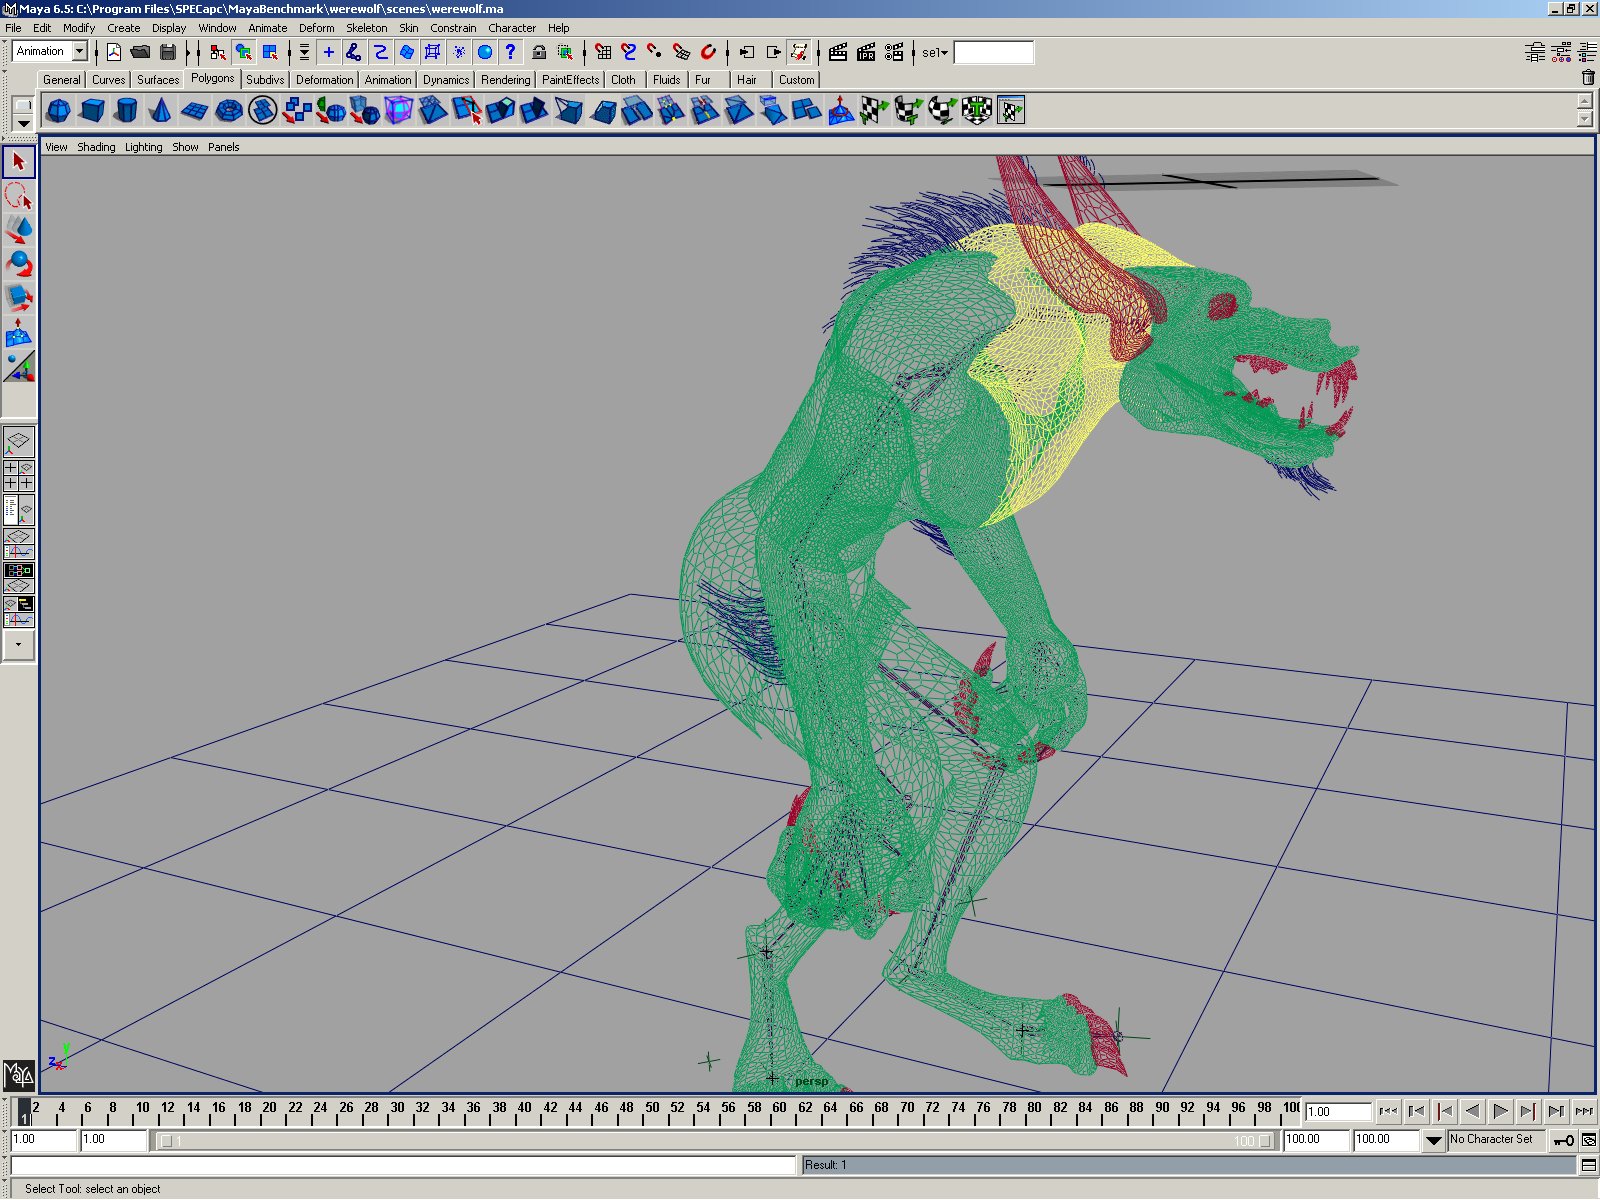The width and height of the screenshot is (1600, 1200).
Task: Toggle the selection lock icon
Action: click(539, 52)
